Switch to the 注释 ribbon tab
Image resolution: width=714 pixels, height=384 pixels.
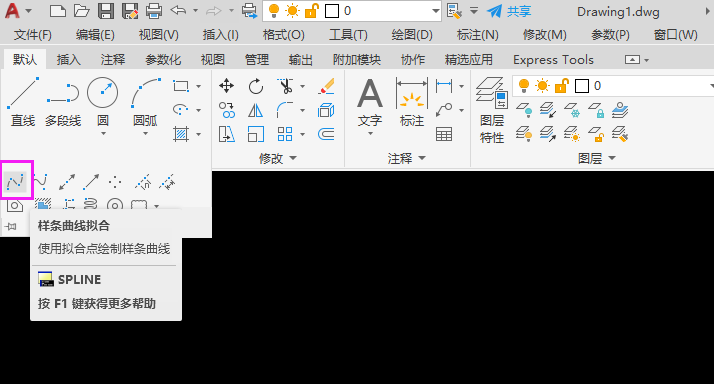(112, 60)
